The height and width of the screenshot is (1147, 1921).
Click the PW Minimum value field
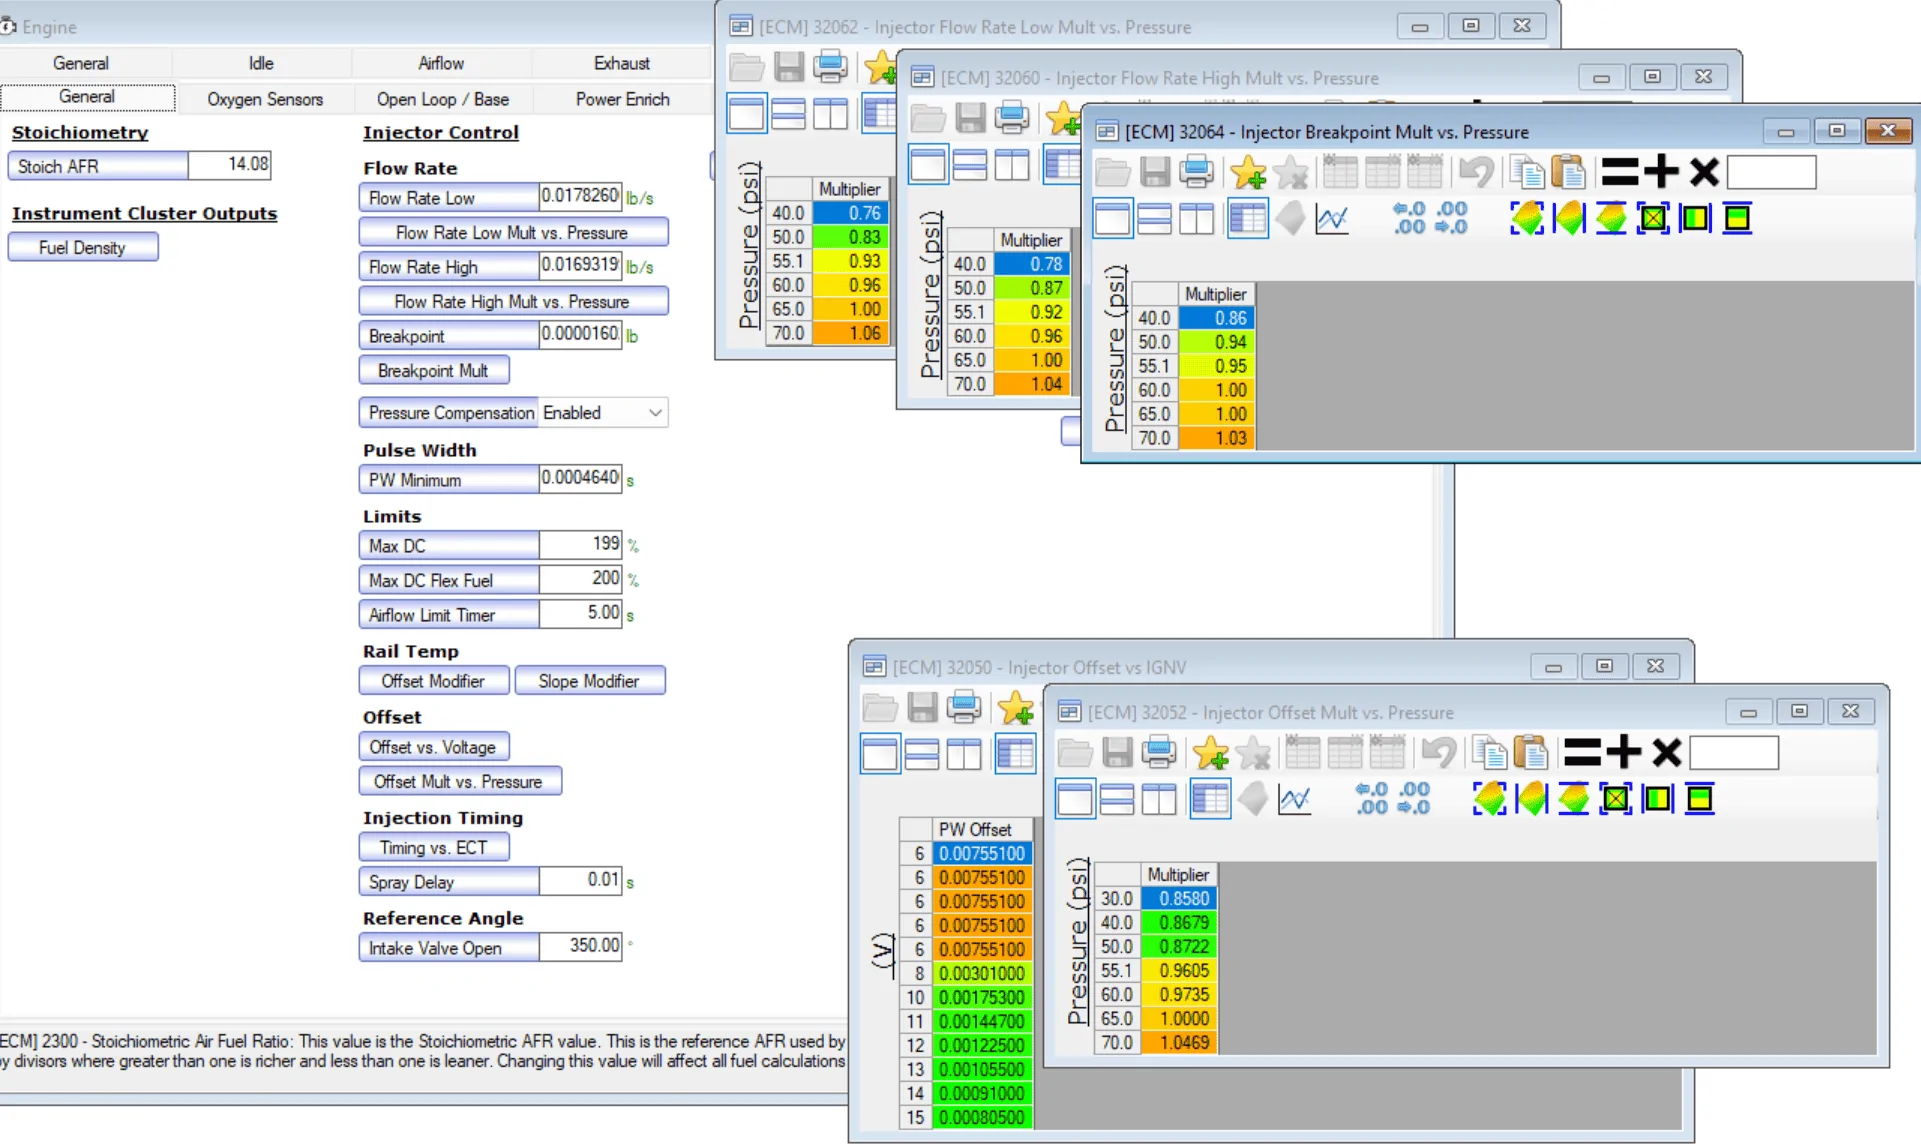(580, 478)
